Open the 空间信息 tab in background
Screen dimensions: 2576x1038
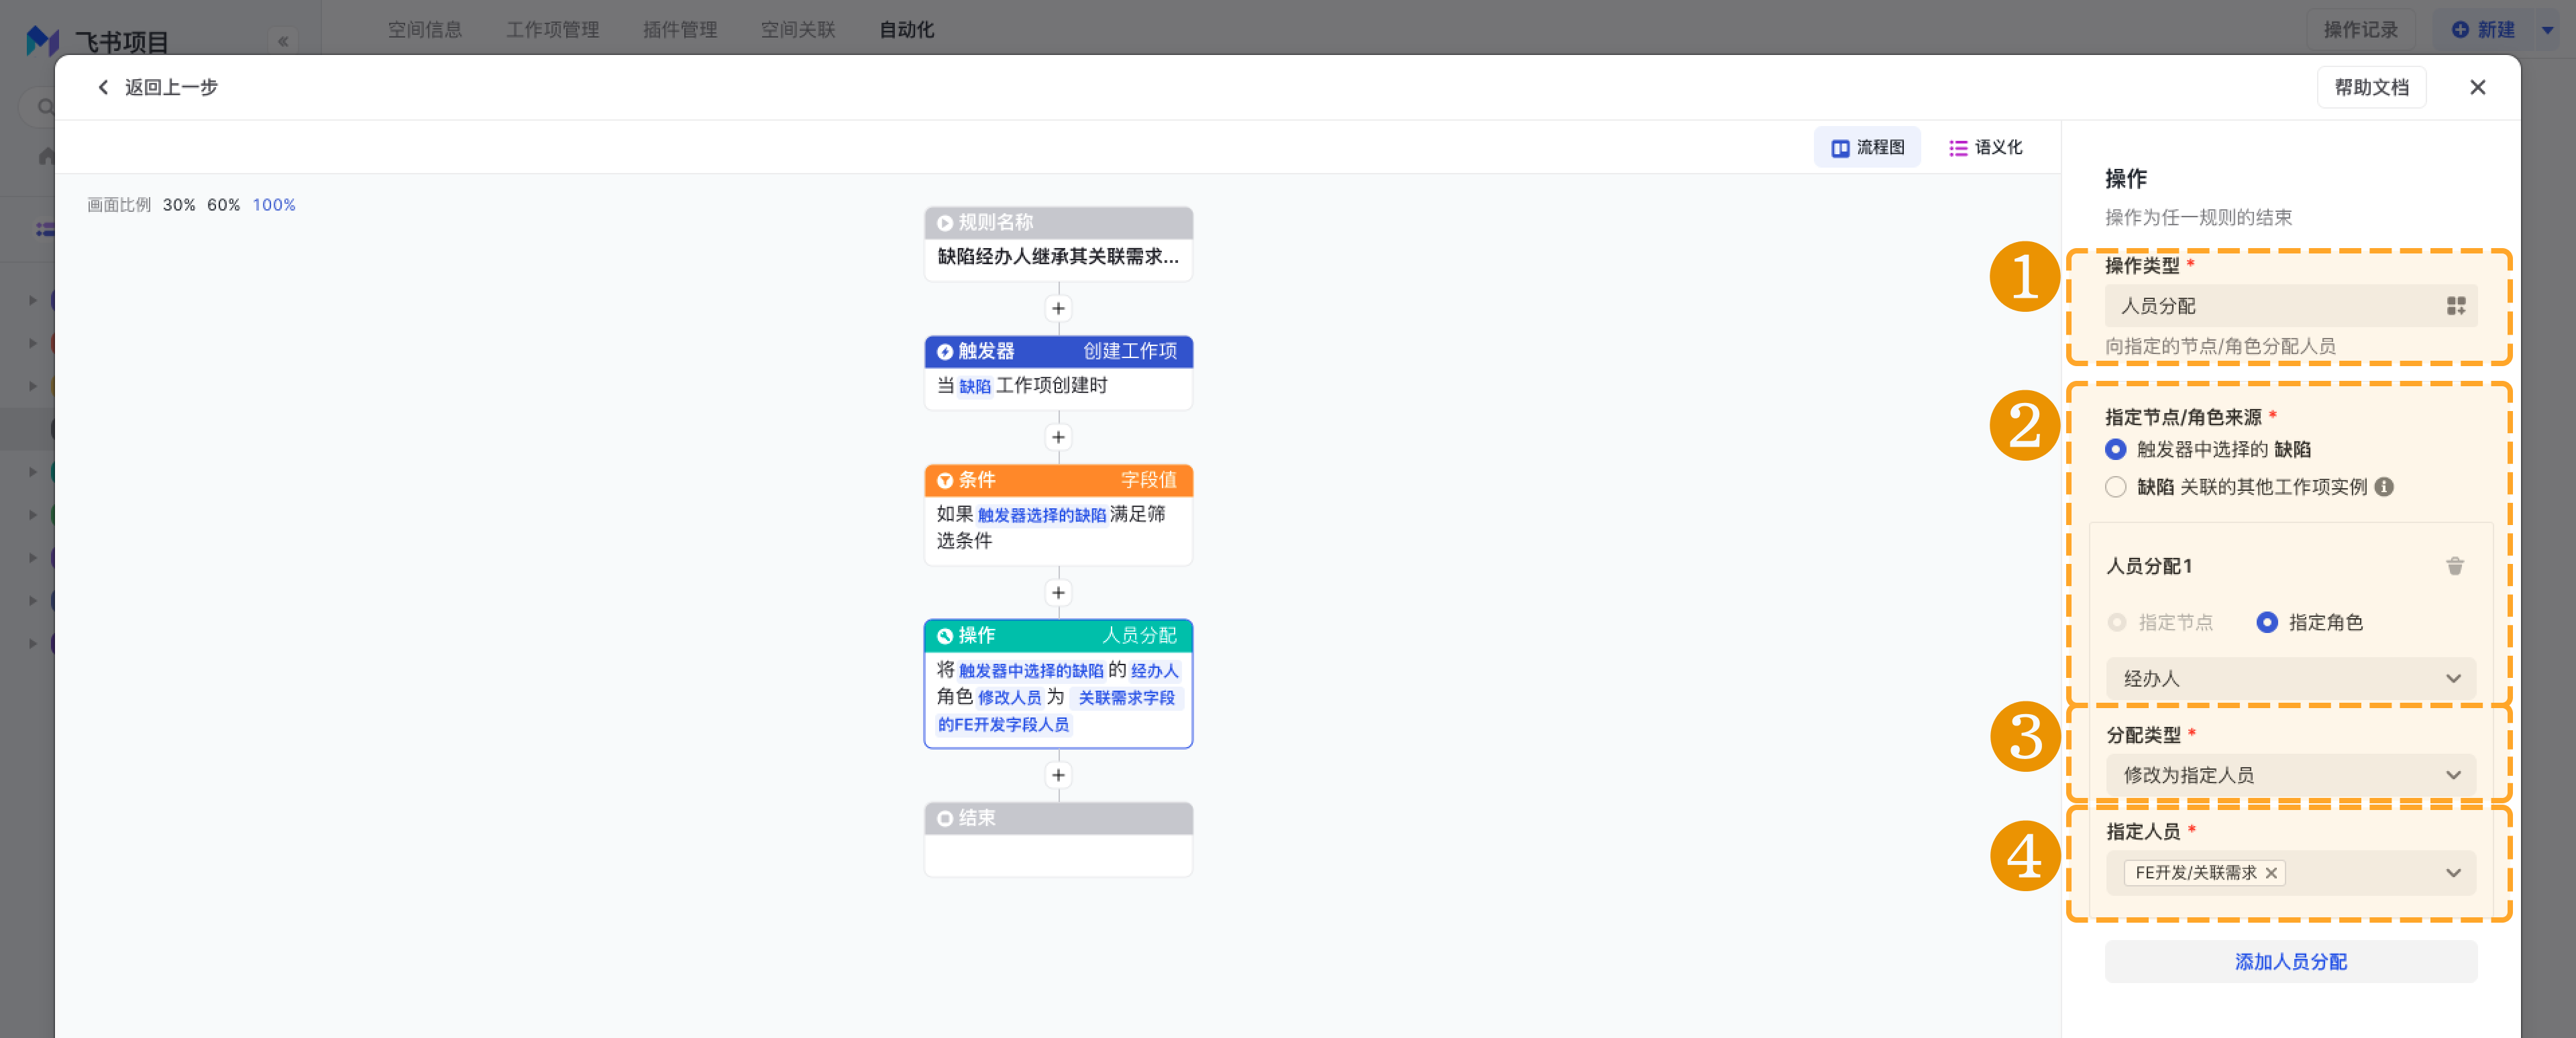425,29
